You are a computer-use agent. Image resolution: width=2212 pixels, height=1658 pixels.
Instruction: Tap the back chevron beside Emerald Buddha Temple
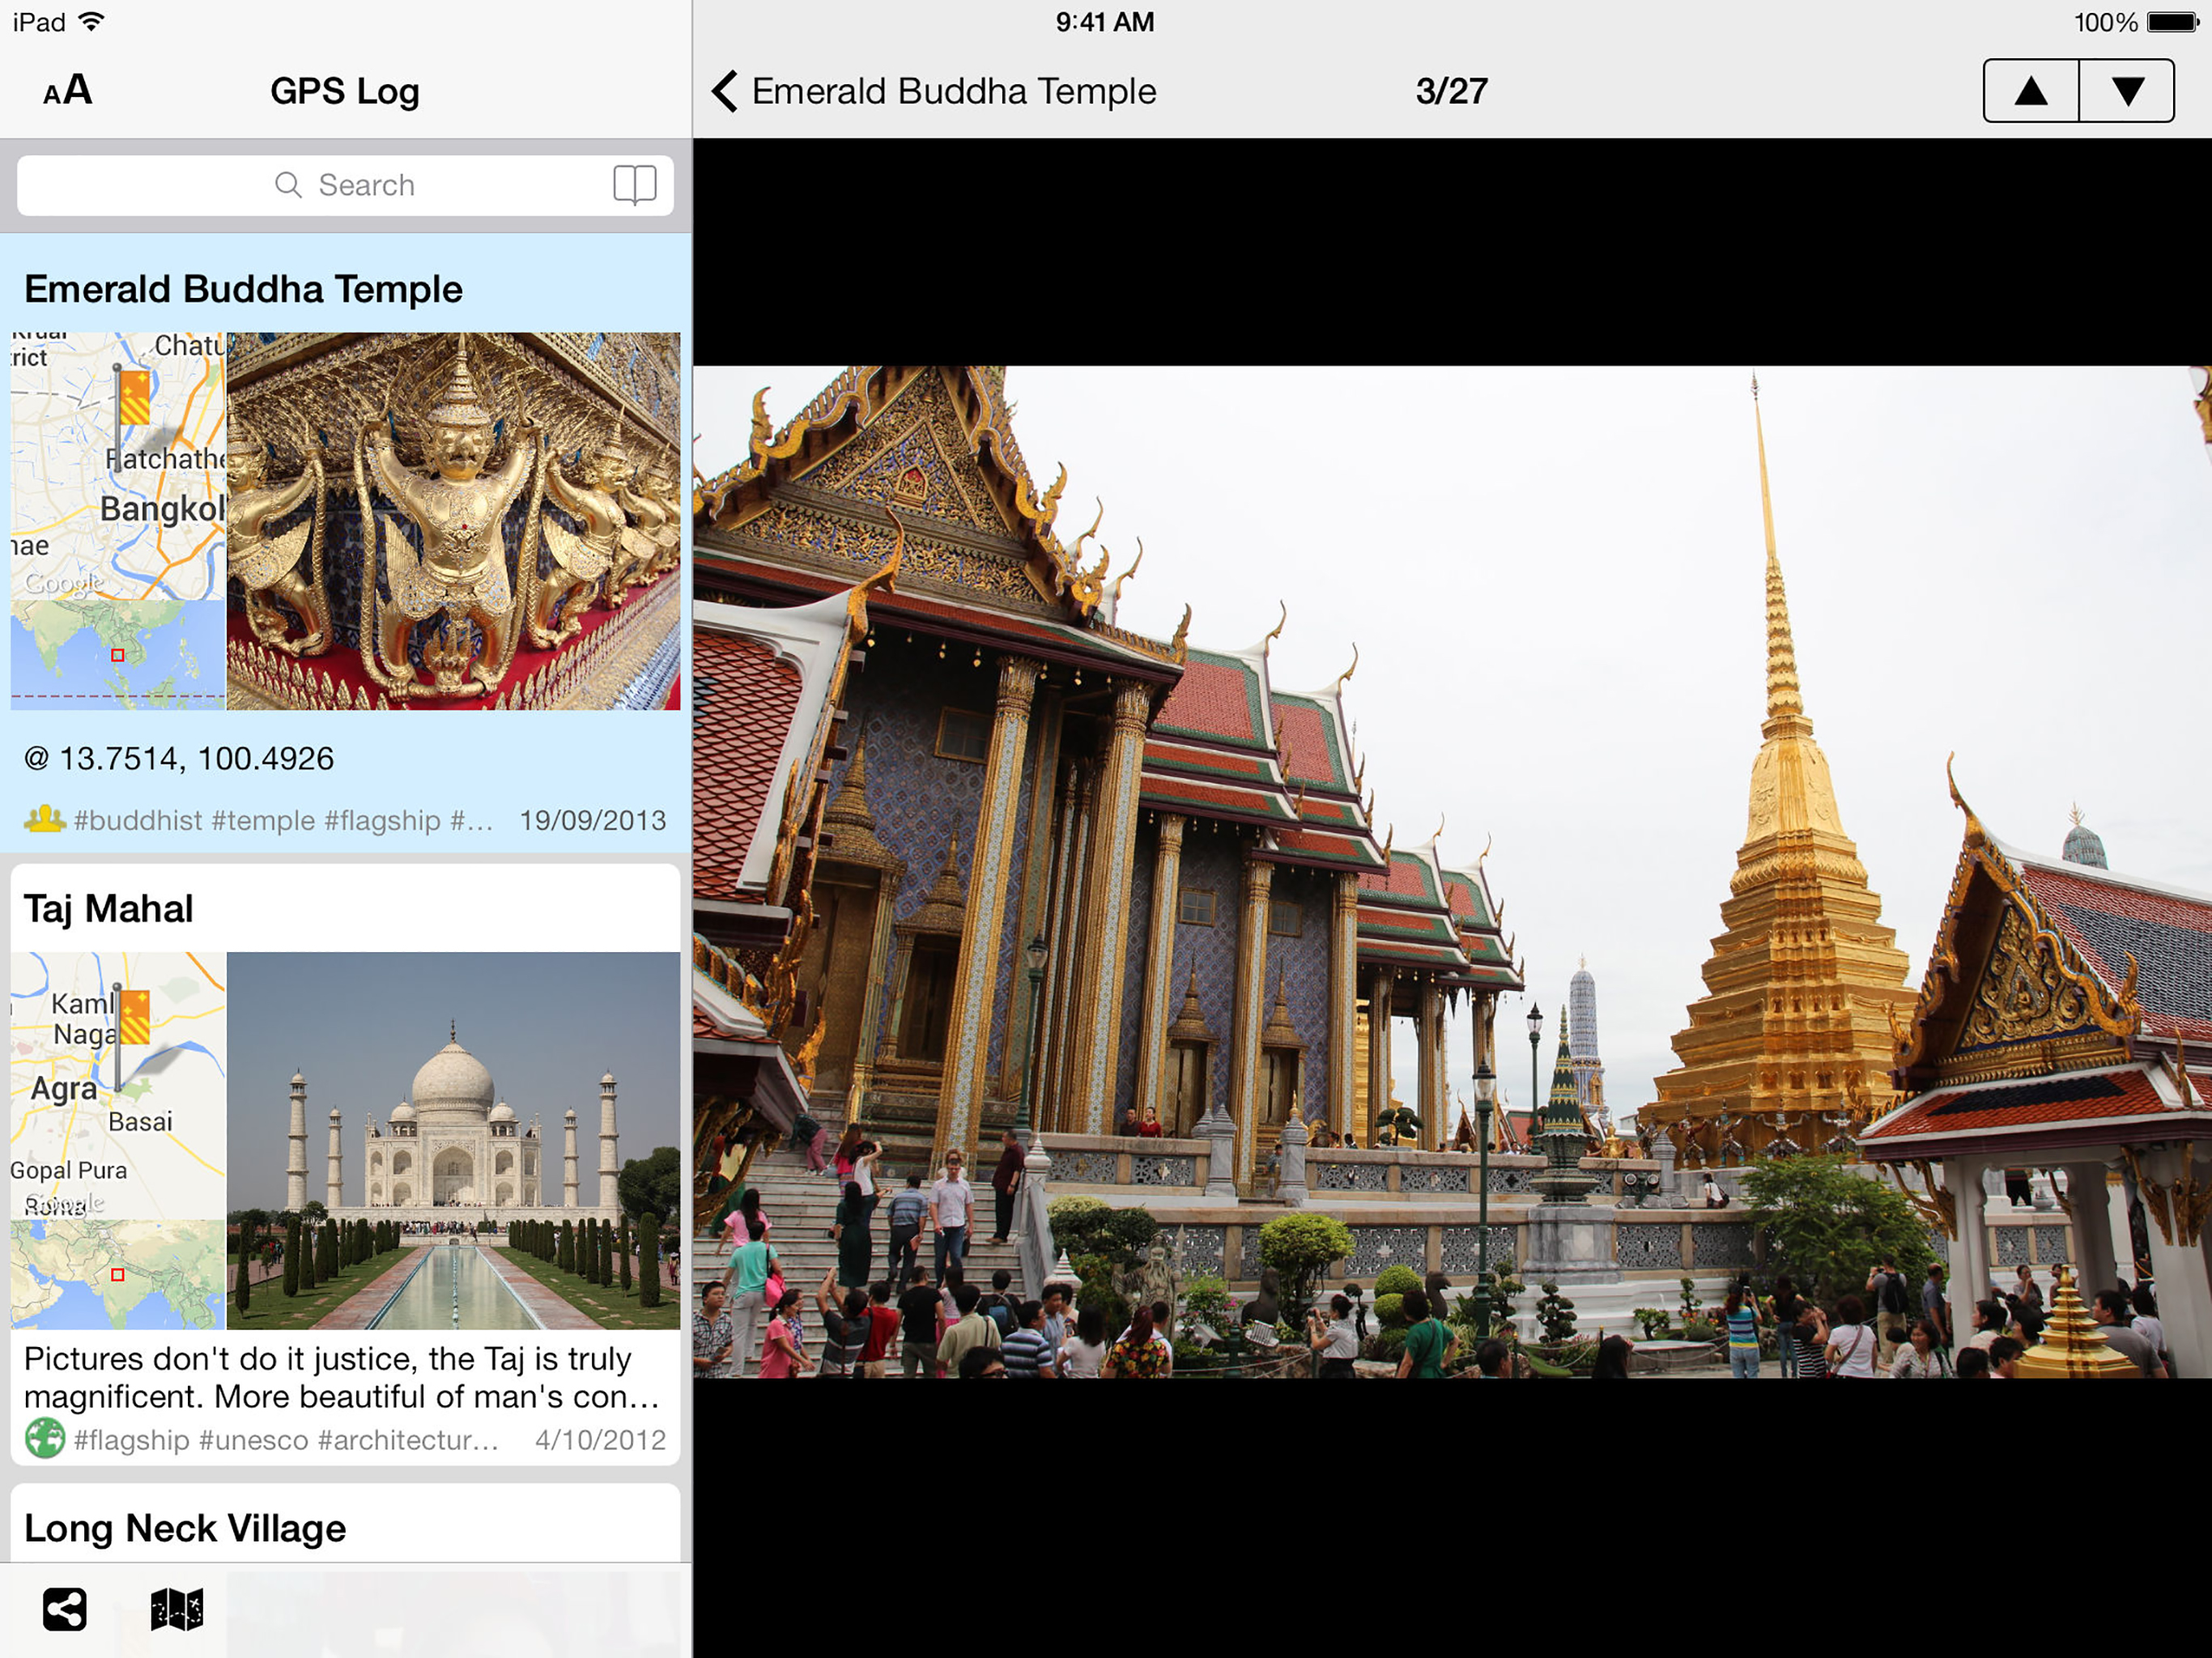726,91
